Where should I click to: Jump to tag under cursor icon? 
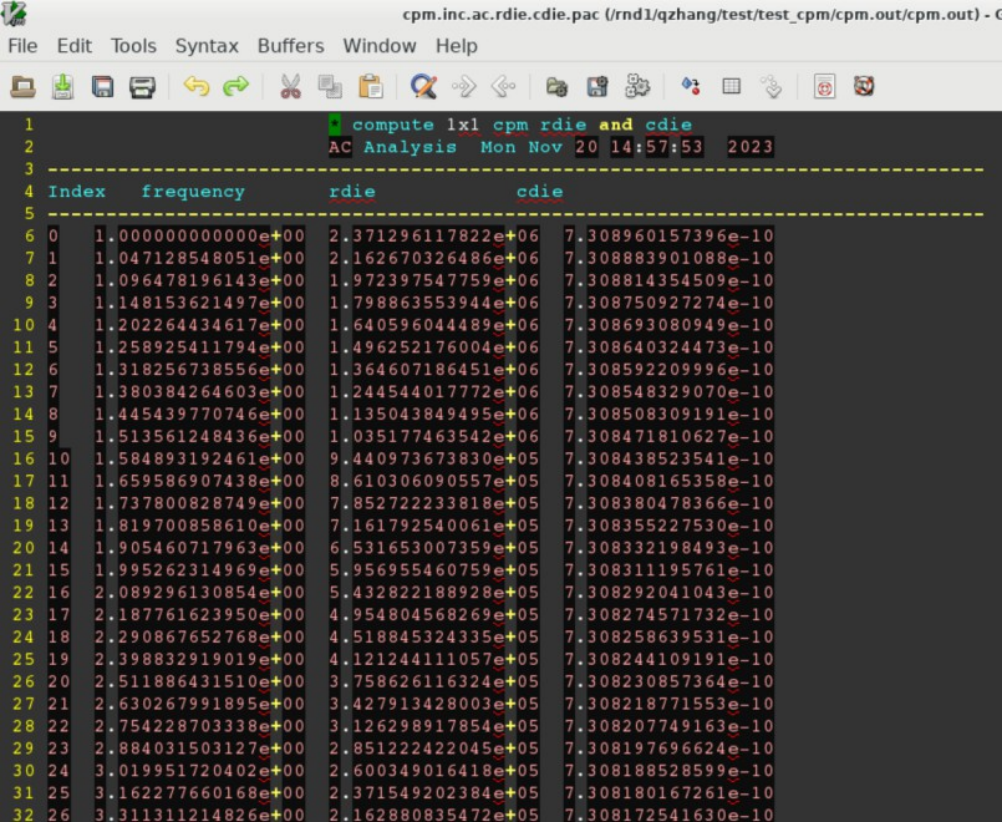pyautogui.click(x=772, y=86)
